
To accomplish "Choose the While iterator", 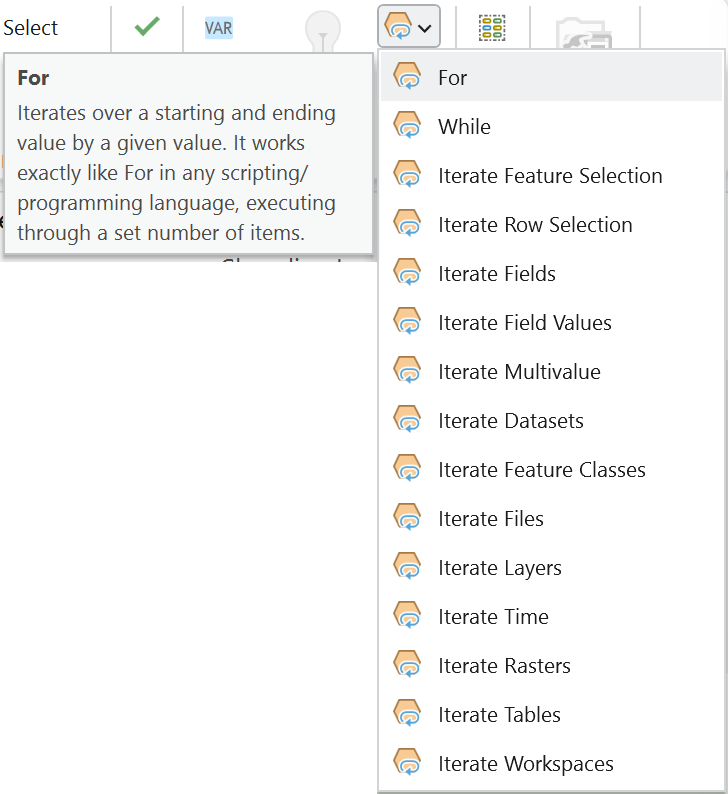I will 551,127.
